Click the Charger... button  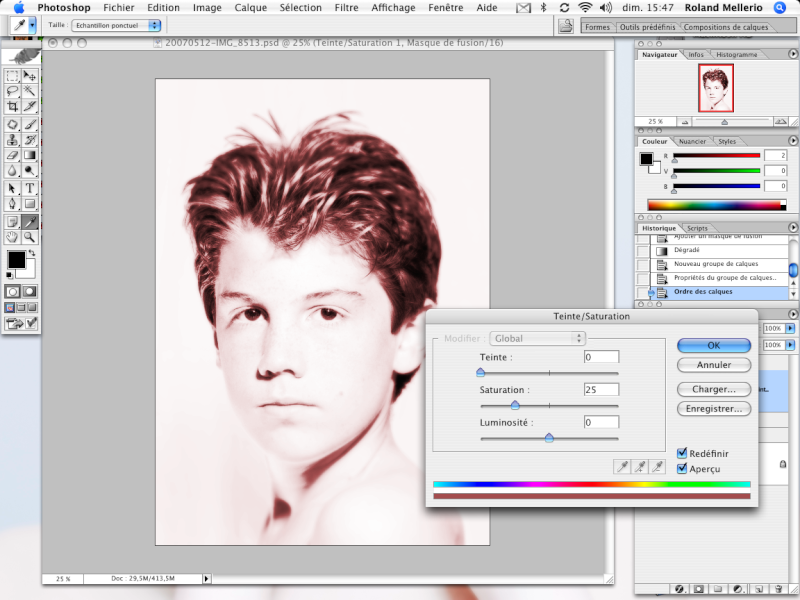(714, 389)
